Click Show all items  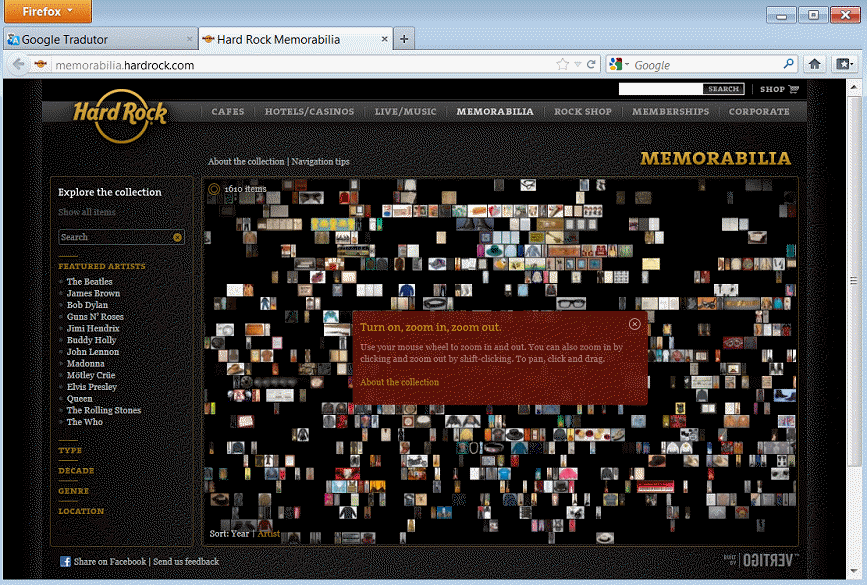click(87, 212)
